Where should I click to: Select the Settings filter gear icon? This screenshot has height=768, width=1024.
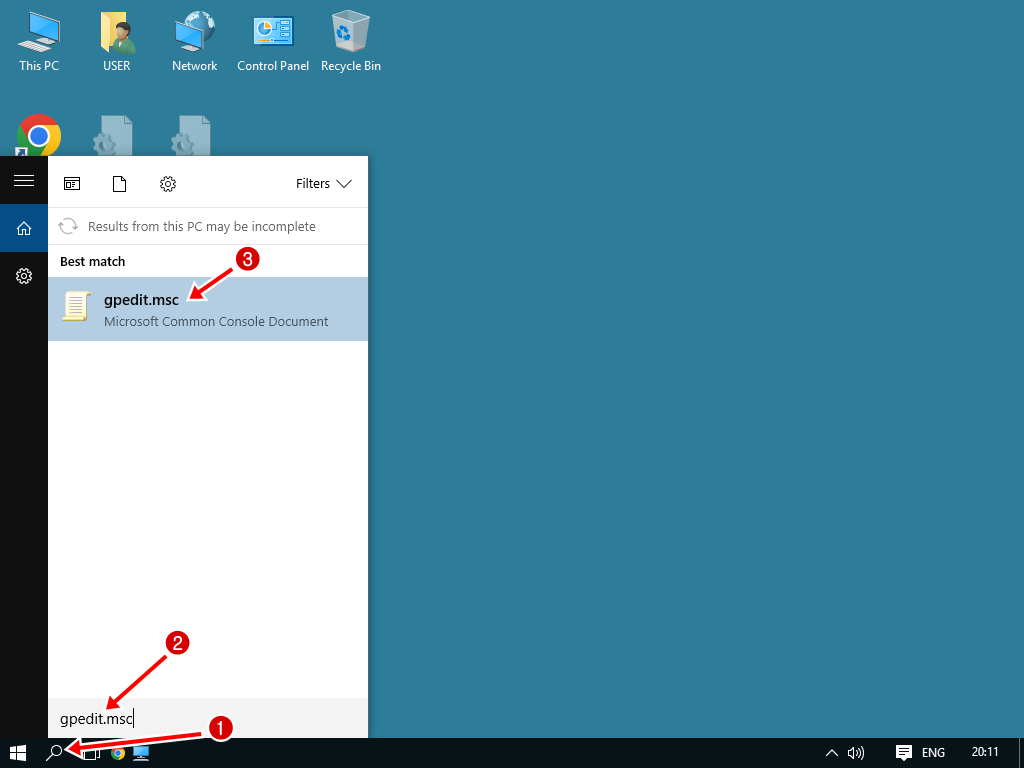click(168, 184)
